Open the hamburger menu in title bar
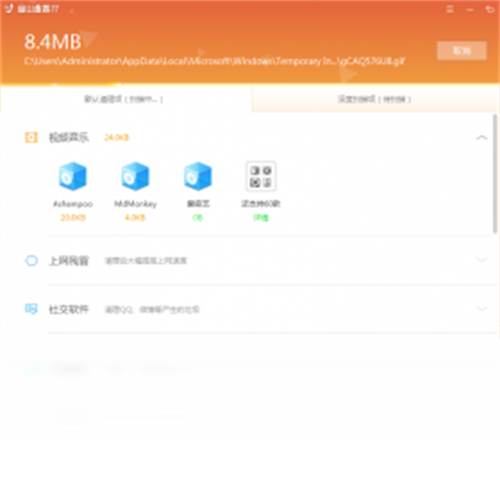The image size is (500, 482). pyautogui.click(x=450, y=9)
